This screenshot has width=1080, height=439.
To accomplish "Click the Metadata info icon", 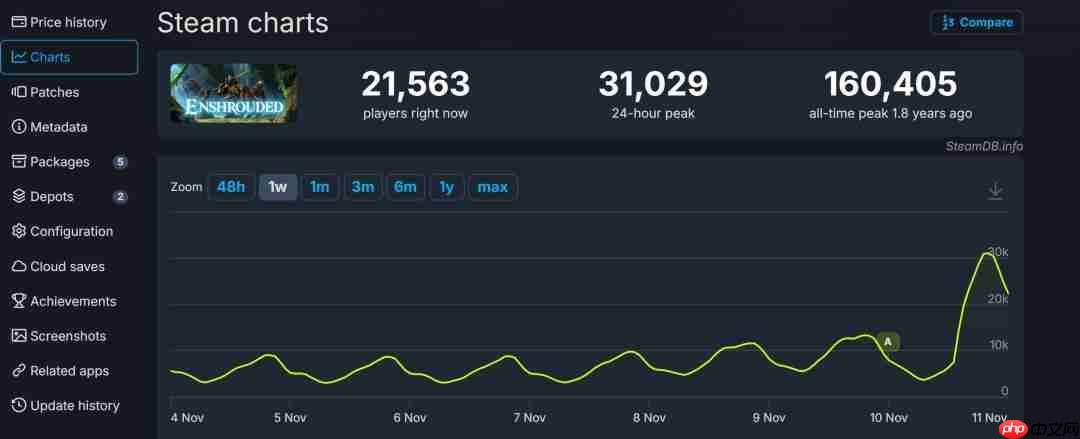I will click(19, 127).
